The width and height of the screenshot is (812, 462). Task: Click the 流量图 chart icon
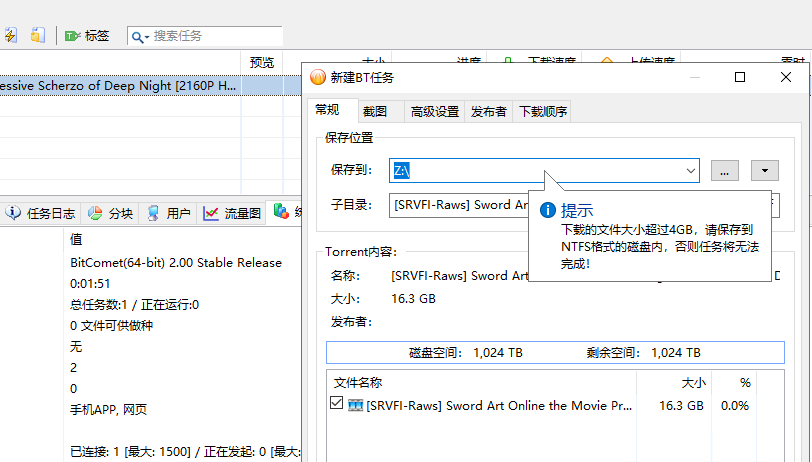pyautogui.click(x=211, y=213)
